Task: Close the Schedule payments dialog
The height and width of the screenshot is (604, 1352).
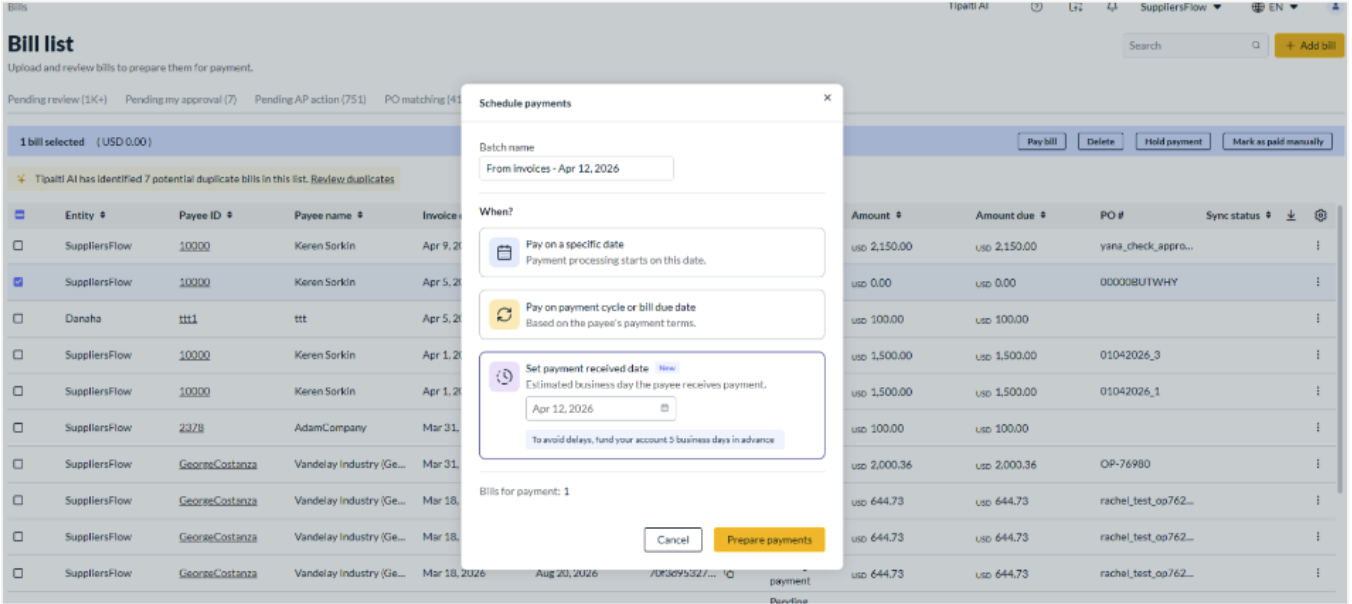Action: tap(827, 98)
